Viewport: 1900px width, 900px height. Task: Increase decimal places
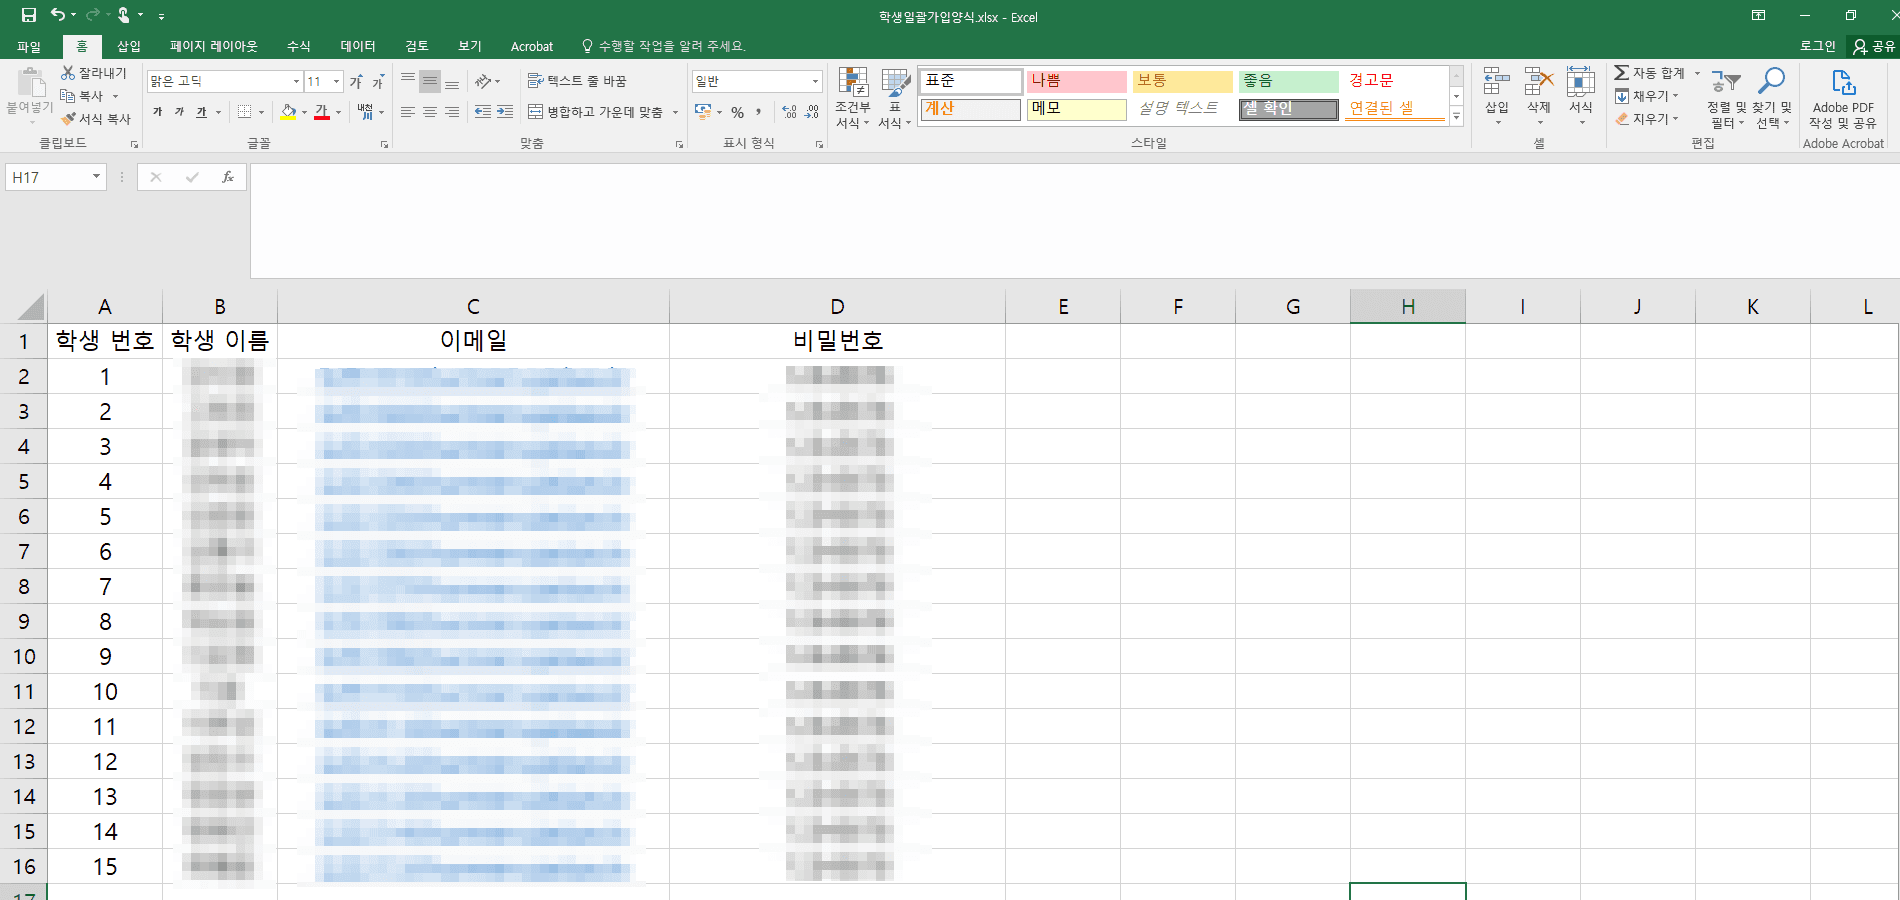pos(790,112)
